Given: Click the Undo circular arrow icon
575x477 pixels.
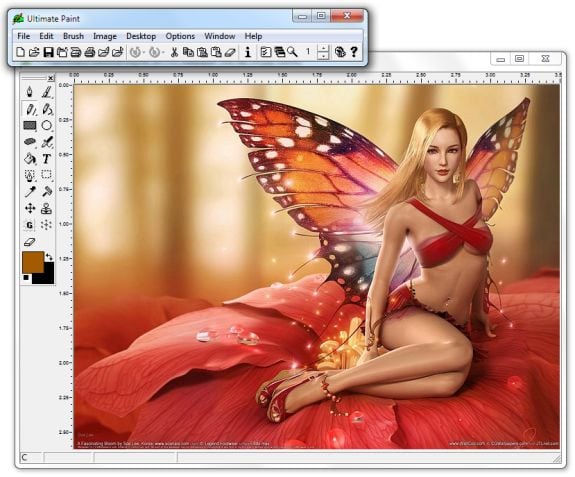Looking at the screenshot, I should coord(135,52).
